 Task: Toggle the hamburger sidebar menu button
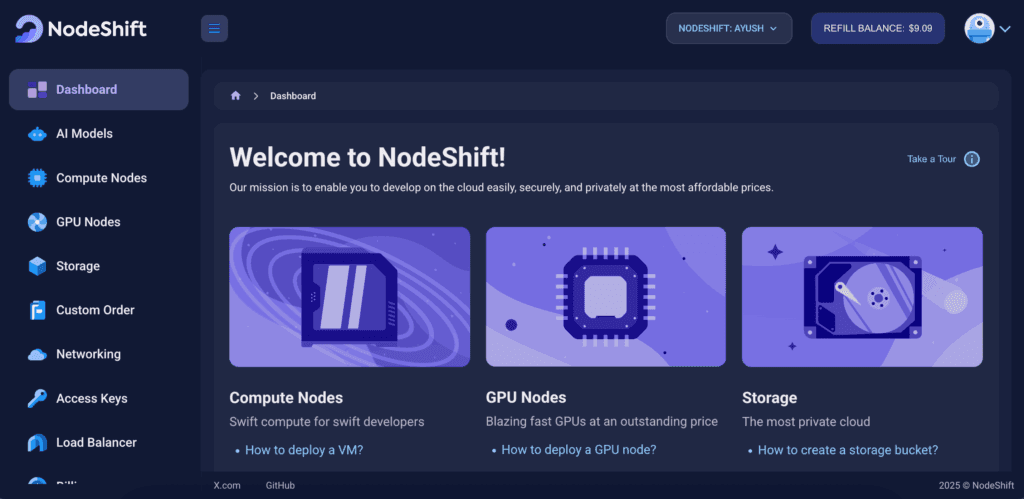pyautogui.click(x=214, y=29)
